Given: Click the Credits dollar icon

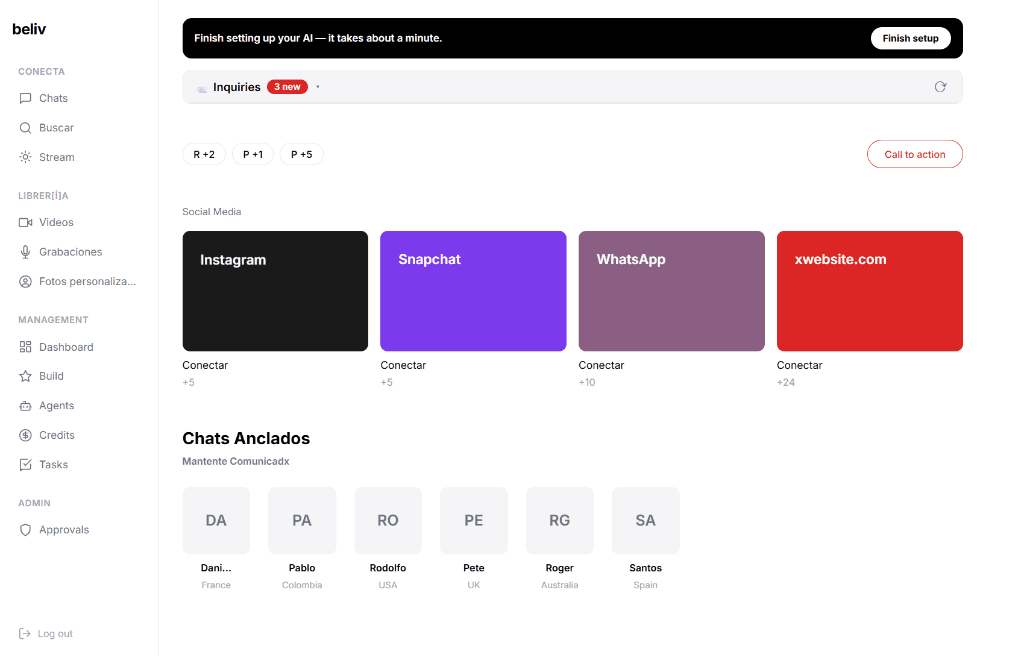Looking at the screenshot, I should (25, 435).
